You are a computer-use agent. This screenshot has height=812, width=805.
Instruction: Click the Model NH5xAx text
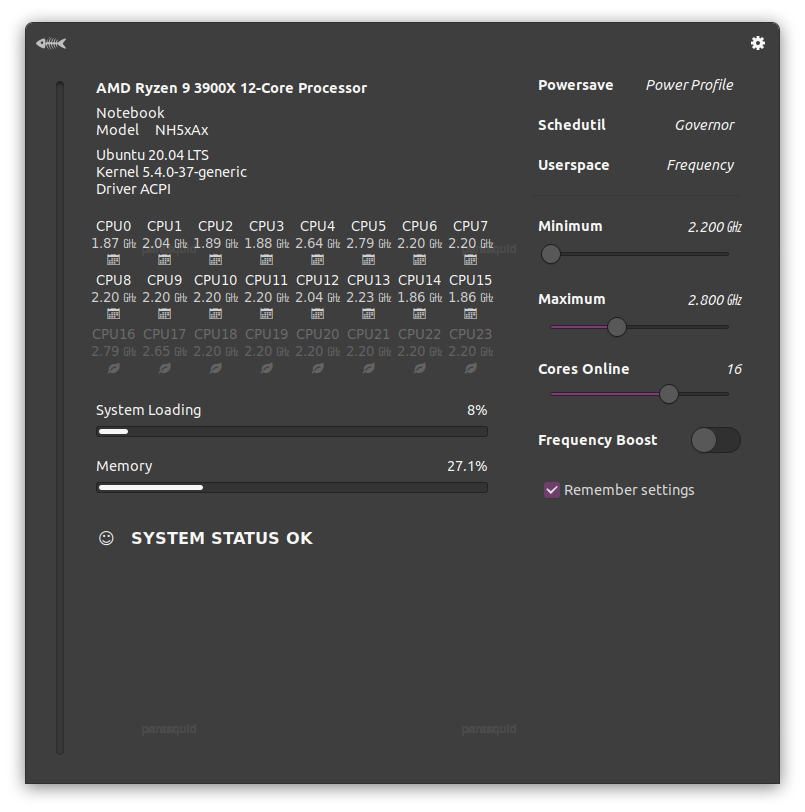(x=152, y=130)
